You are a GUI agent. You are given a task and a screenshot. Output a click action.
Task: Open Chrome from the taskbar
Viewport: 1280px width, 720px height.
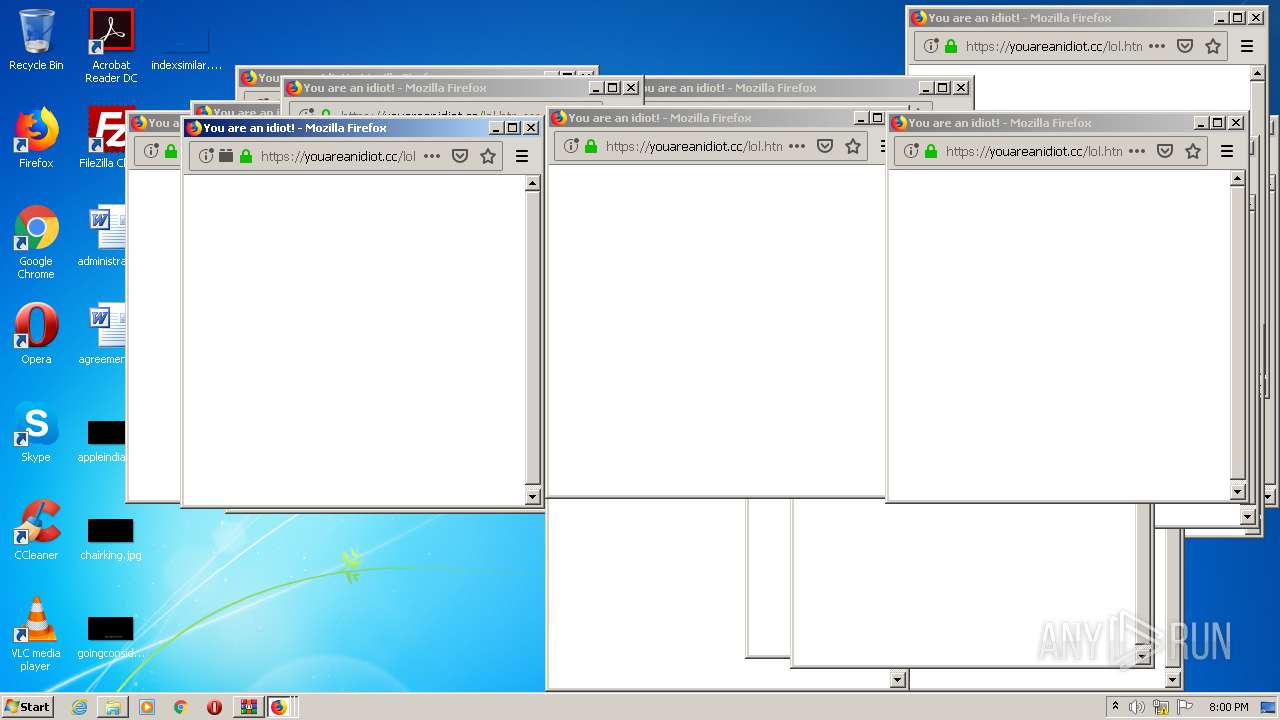coord(181,707)
